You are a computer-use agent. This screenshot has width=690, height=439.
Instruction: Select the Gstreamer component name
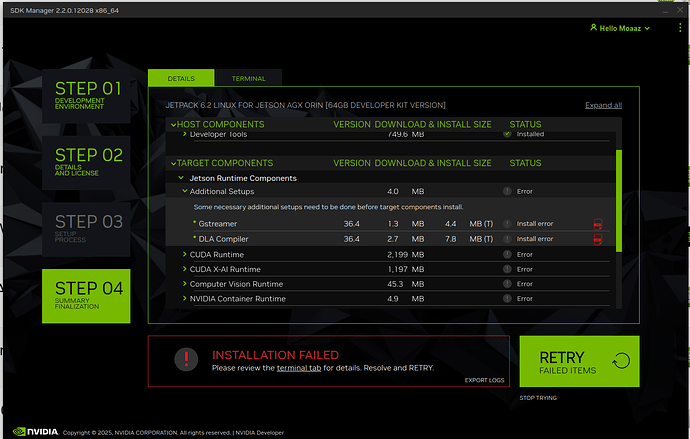point(217,223)
